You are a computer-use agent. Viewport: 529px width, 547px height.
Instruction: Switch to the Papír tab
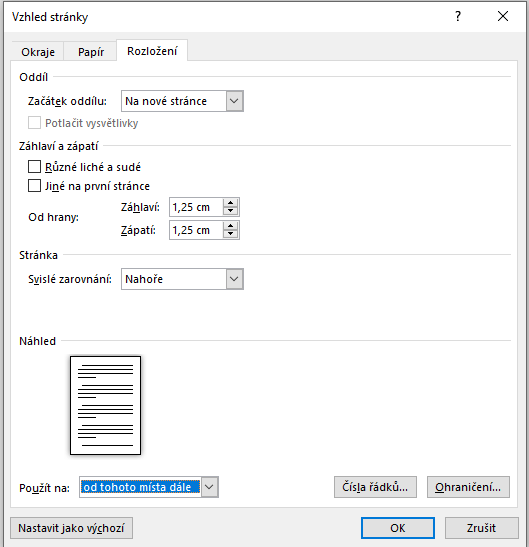click(91, 52)
